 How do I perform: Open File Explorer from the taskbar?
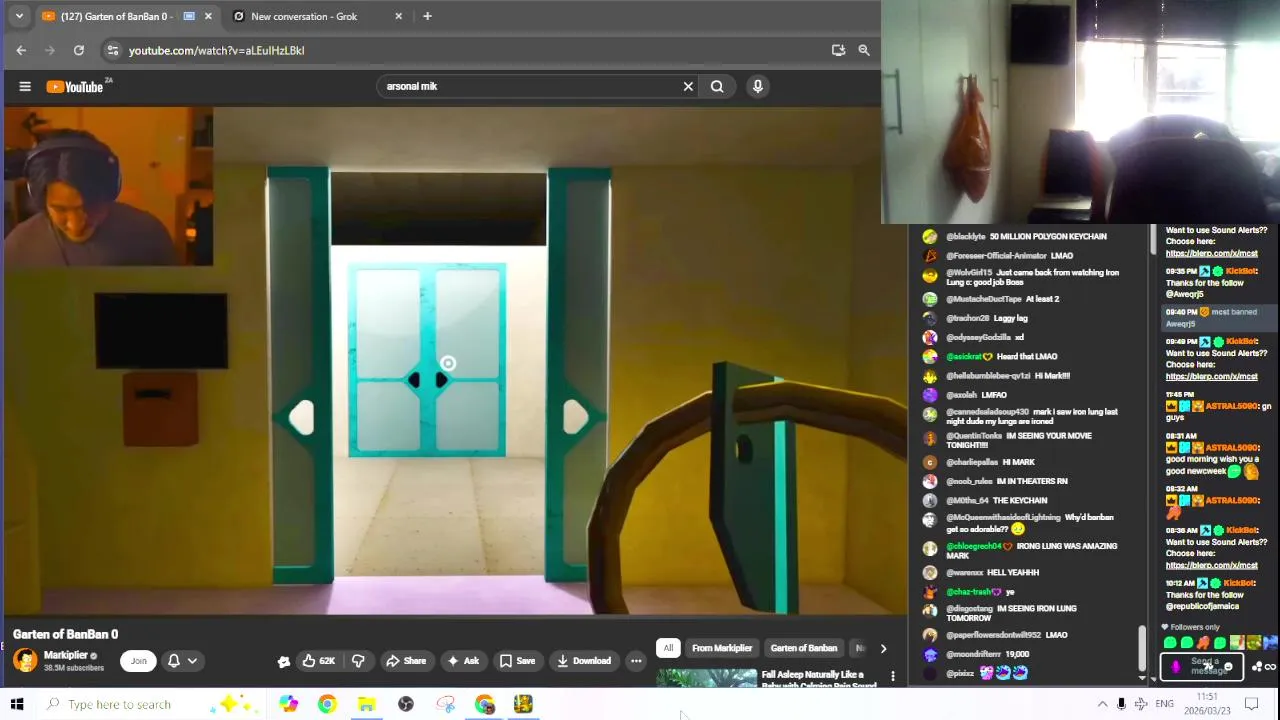pos(366,704)
